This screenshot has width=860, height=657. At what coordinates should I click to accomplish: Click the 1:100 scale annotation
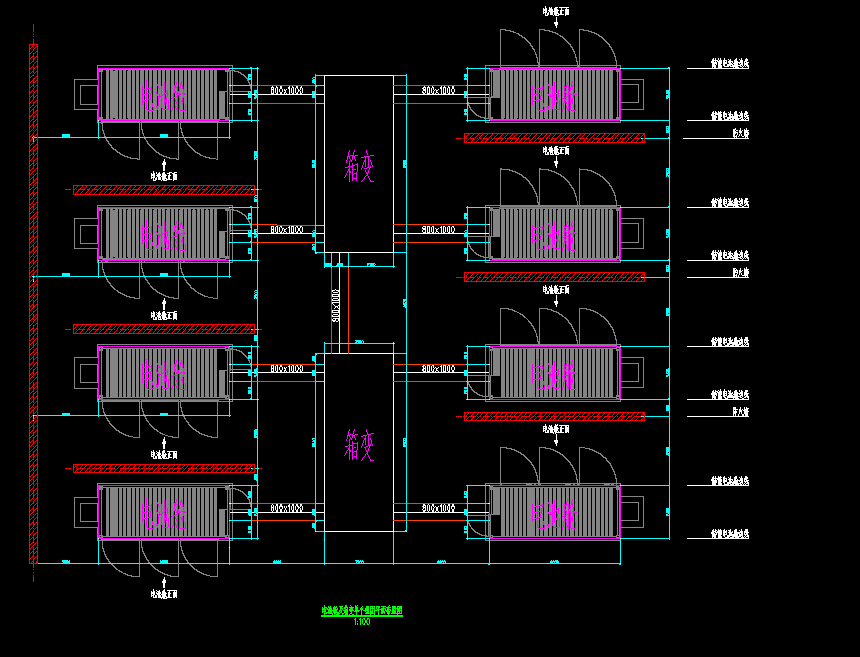pyautogui.click(x=362, y=622)
